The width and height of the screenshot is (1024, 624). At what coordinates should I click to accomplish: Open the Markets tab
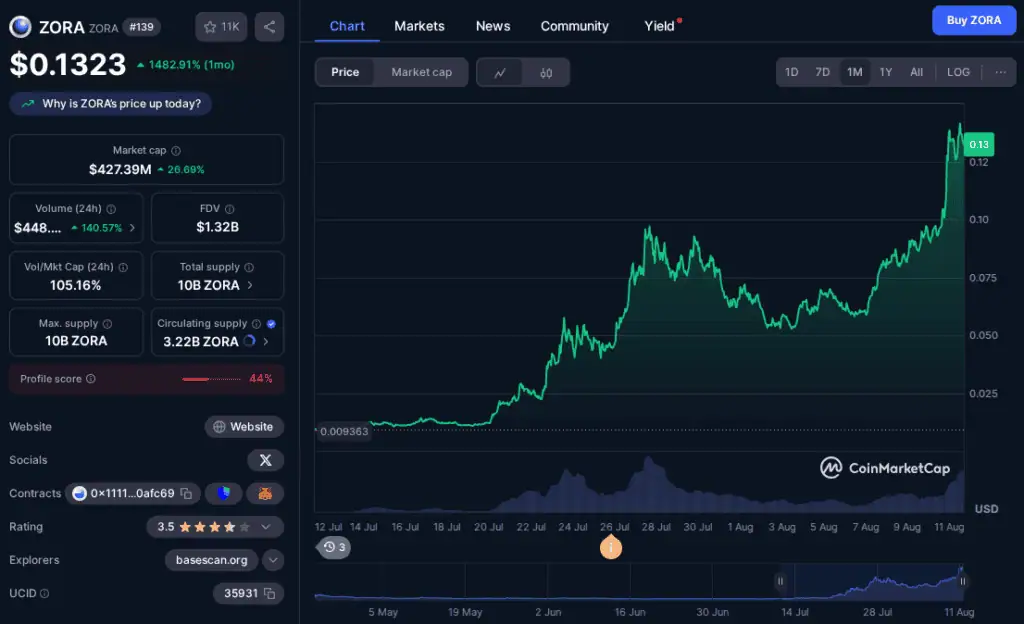(419, 26)
